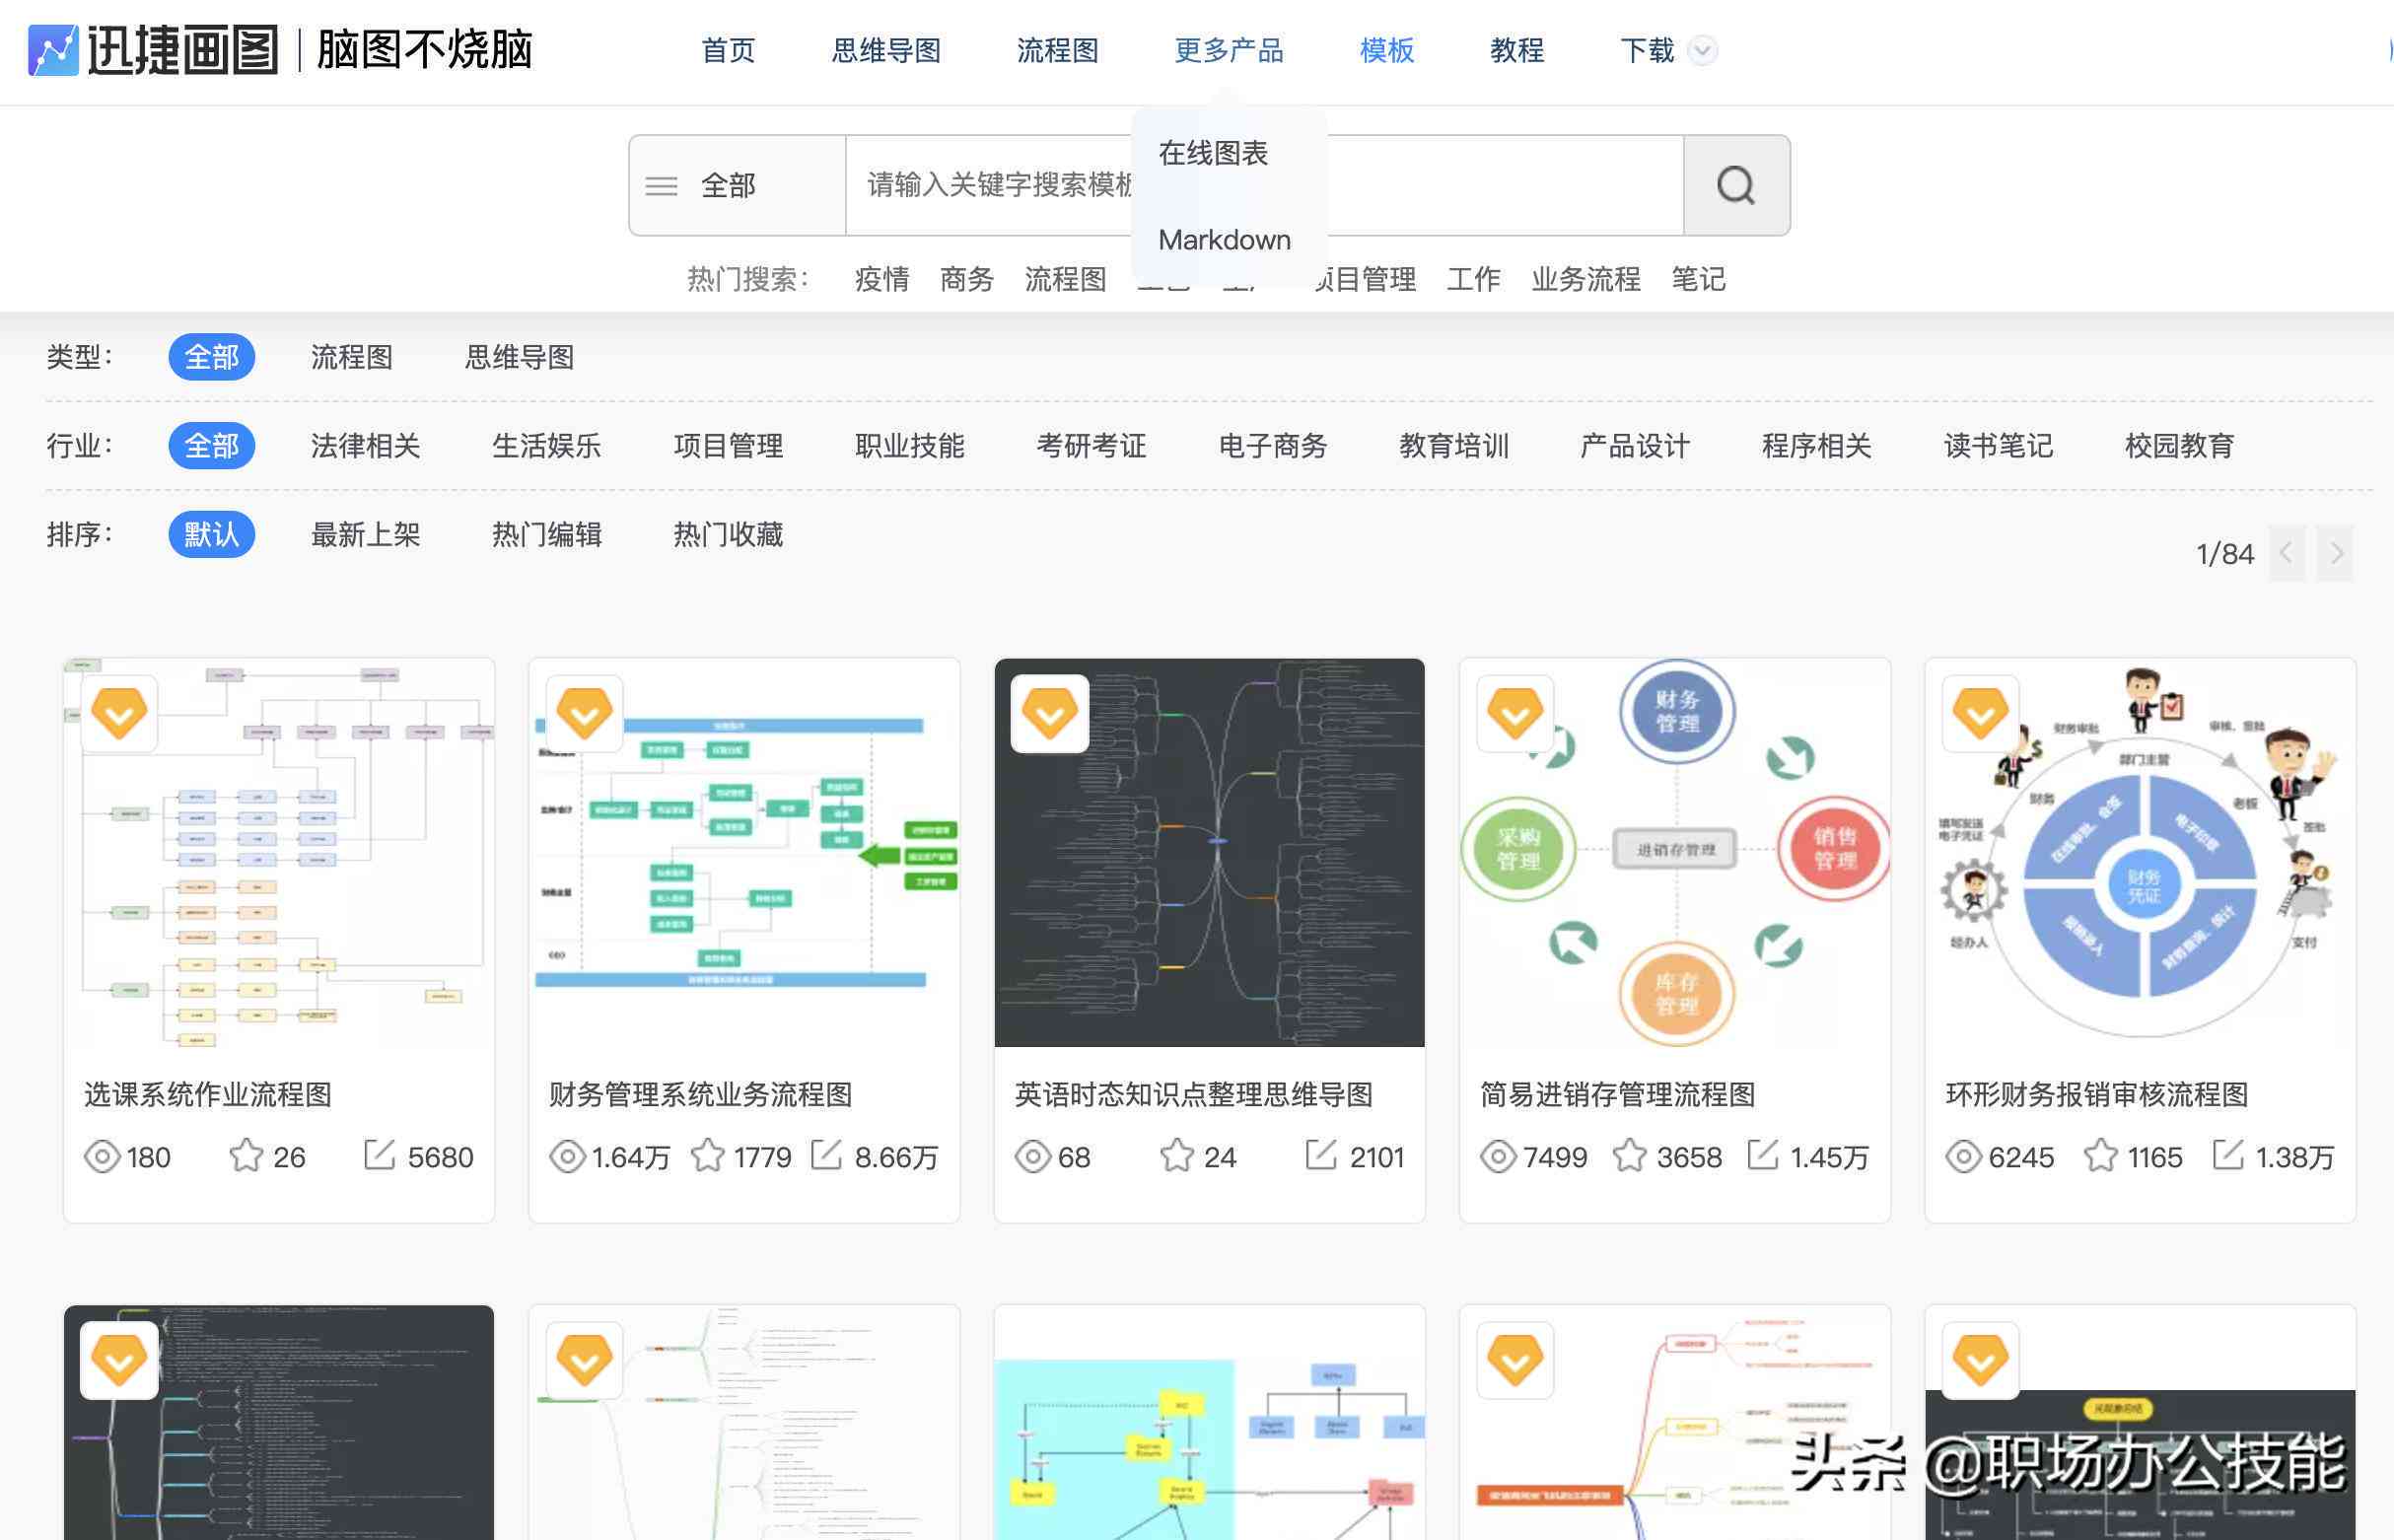The image size is (2394, 1540).
Task: Filter 行业 by 项目管理
Action: (728, 445)
